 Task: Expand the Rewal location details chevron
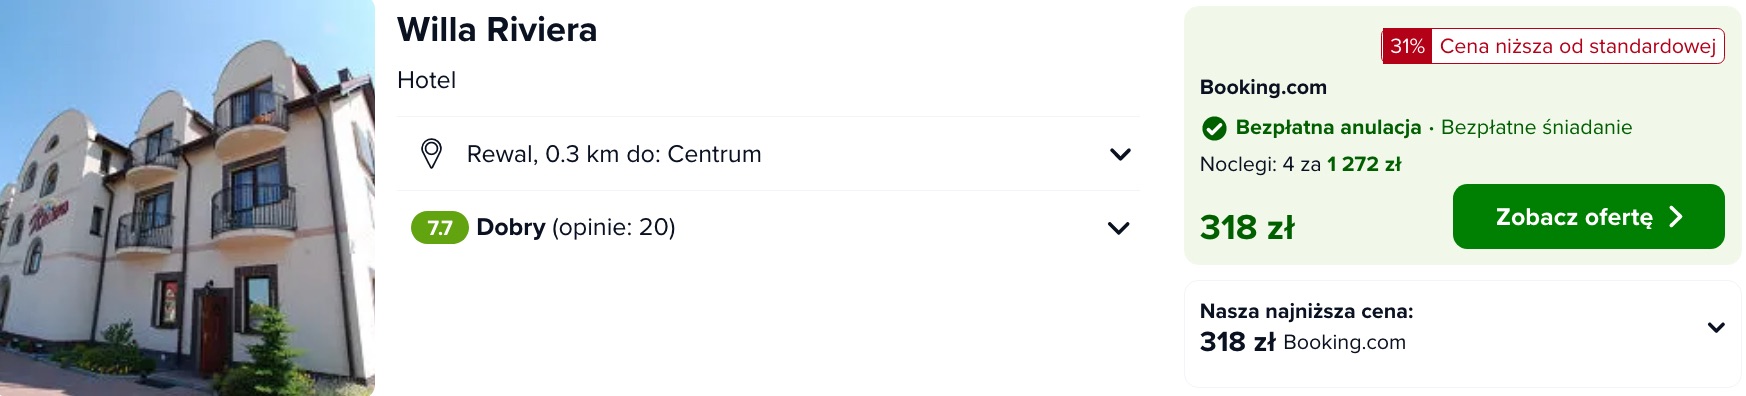[x=1120, y=155]
